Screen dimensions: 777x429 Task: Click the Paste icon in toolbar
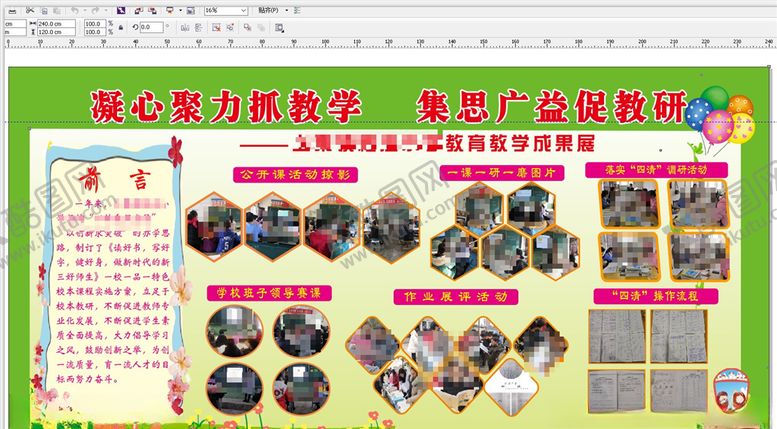pyautogui.click(x=58, y=9)
